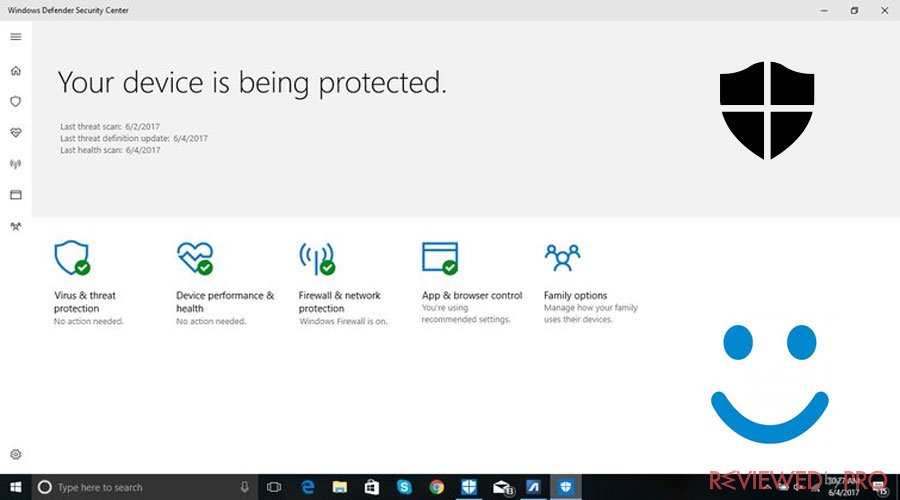Viewport: 900px width, 500px height.
Task: Open the sidebar heart Device health page
Action: 16,133
